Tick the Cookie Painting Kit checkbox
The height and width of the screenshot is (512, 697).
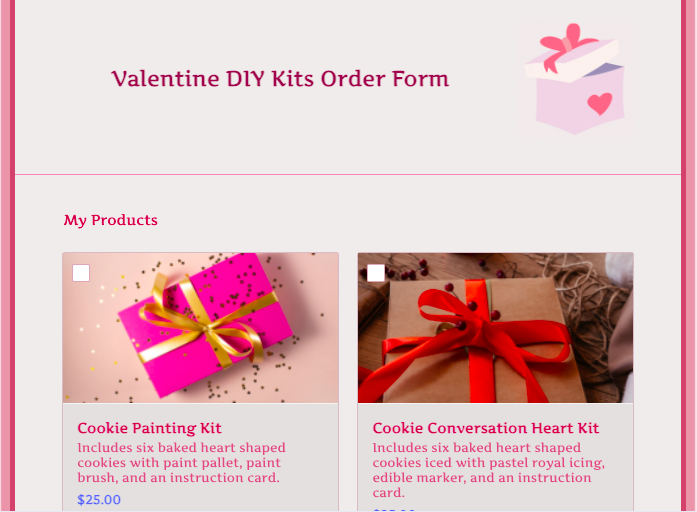pyautogui.click(x=81, y=273)
